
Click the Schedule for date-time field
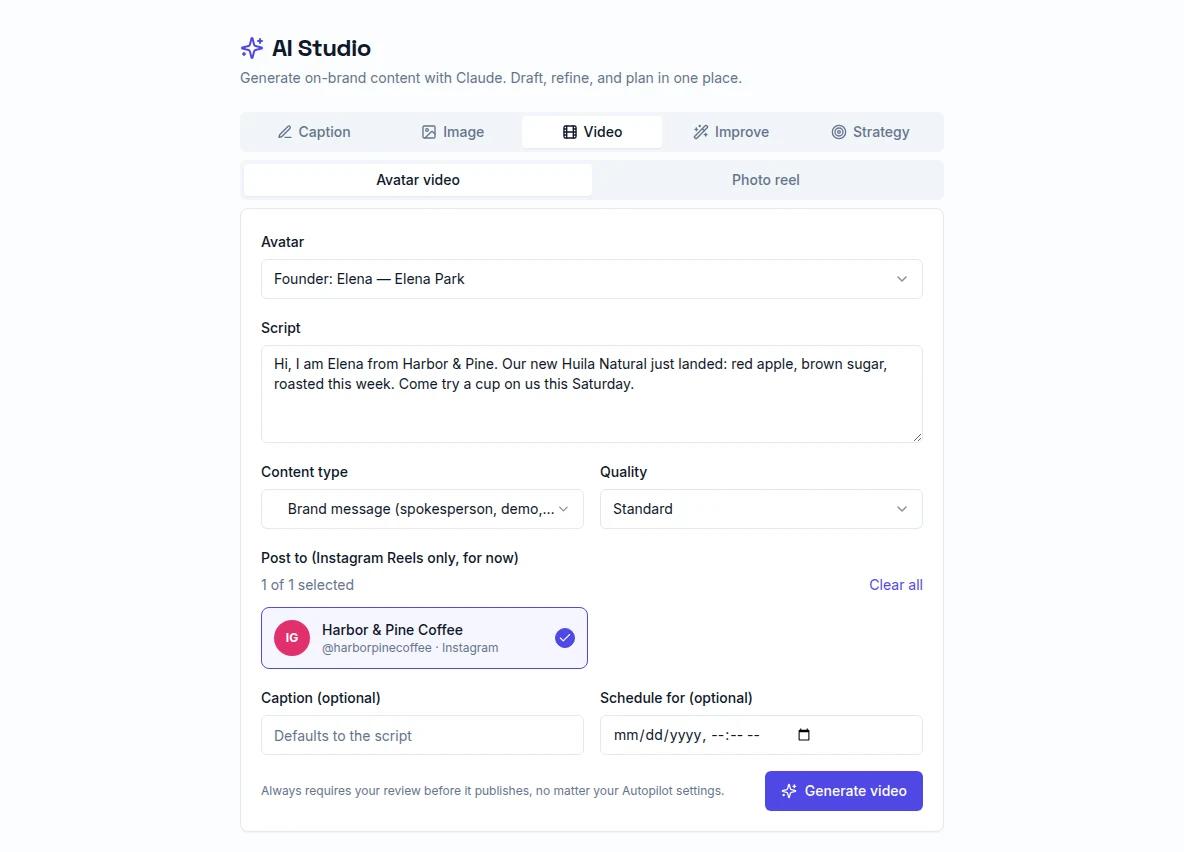761,735
